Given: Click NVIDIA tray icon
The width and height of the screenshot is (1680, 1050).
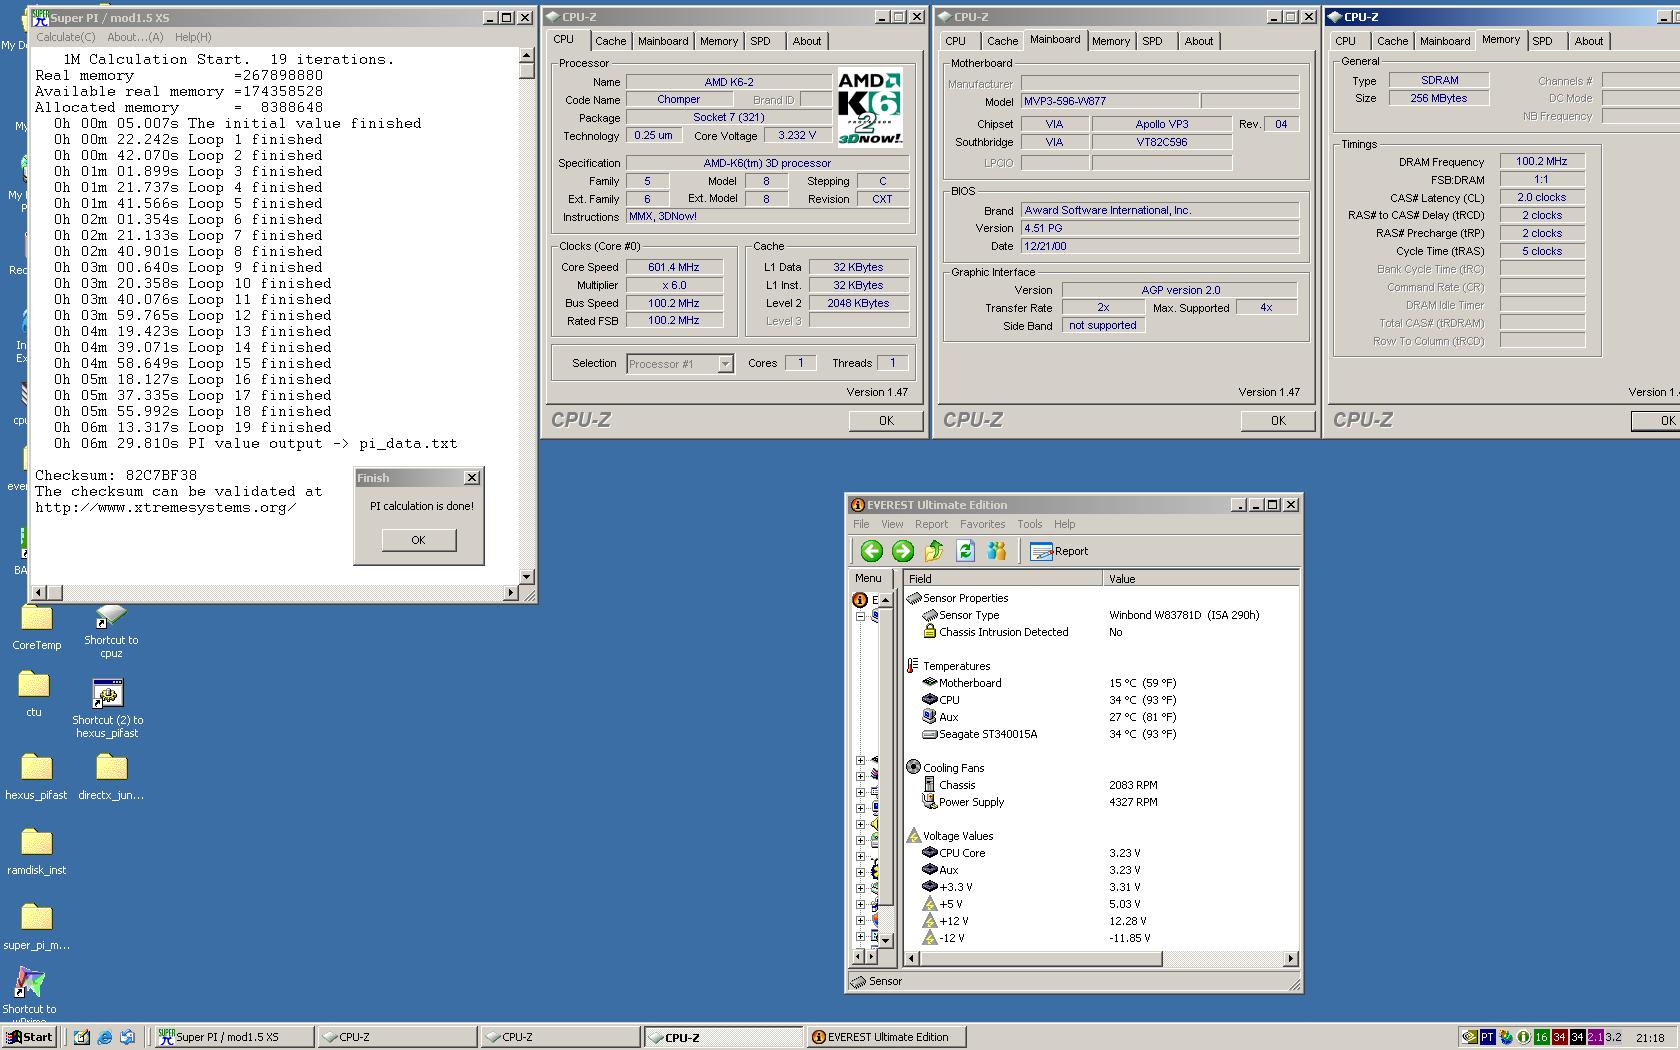Looking at the screenshot, I should point(1469,1037).
